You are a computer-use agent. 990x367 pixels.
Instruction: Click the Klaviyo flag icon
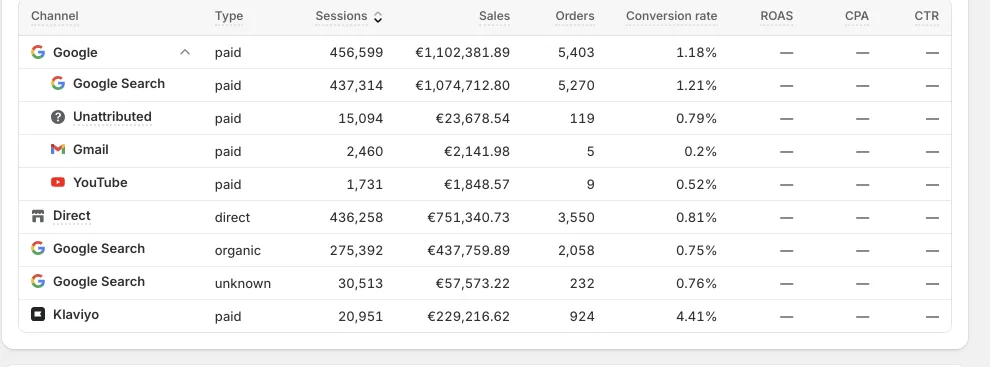38,314
